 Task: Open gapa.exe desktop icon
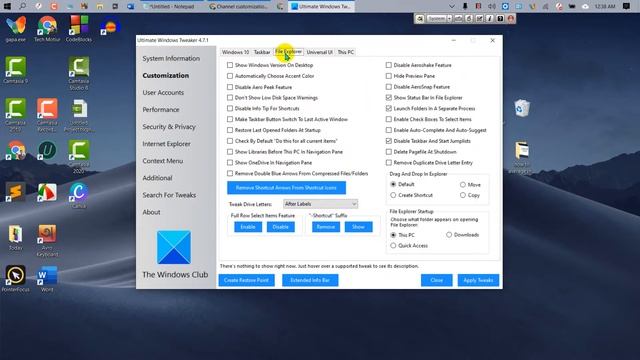point(16,29)
